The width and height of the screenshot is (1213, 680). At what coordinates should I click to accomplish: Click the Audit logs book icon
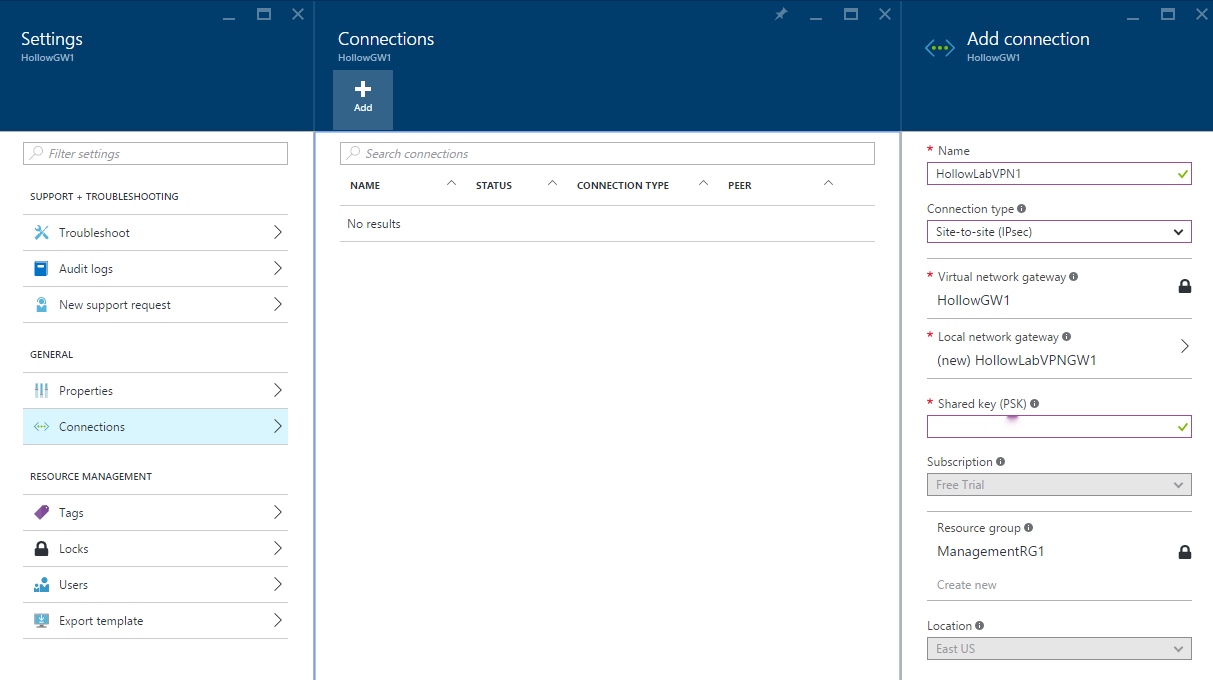pos(41,268)
